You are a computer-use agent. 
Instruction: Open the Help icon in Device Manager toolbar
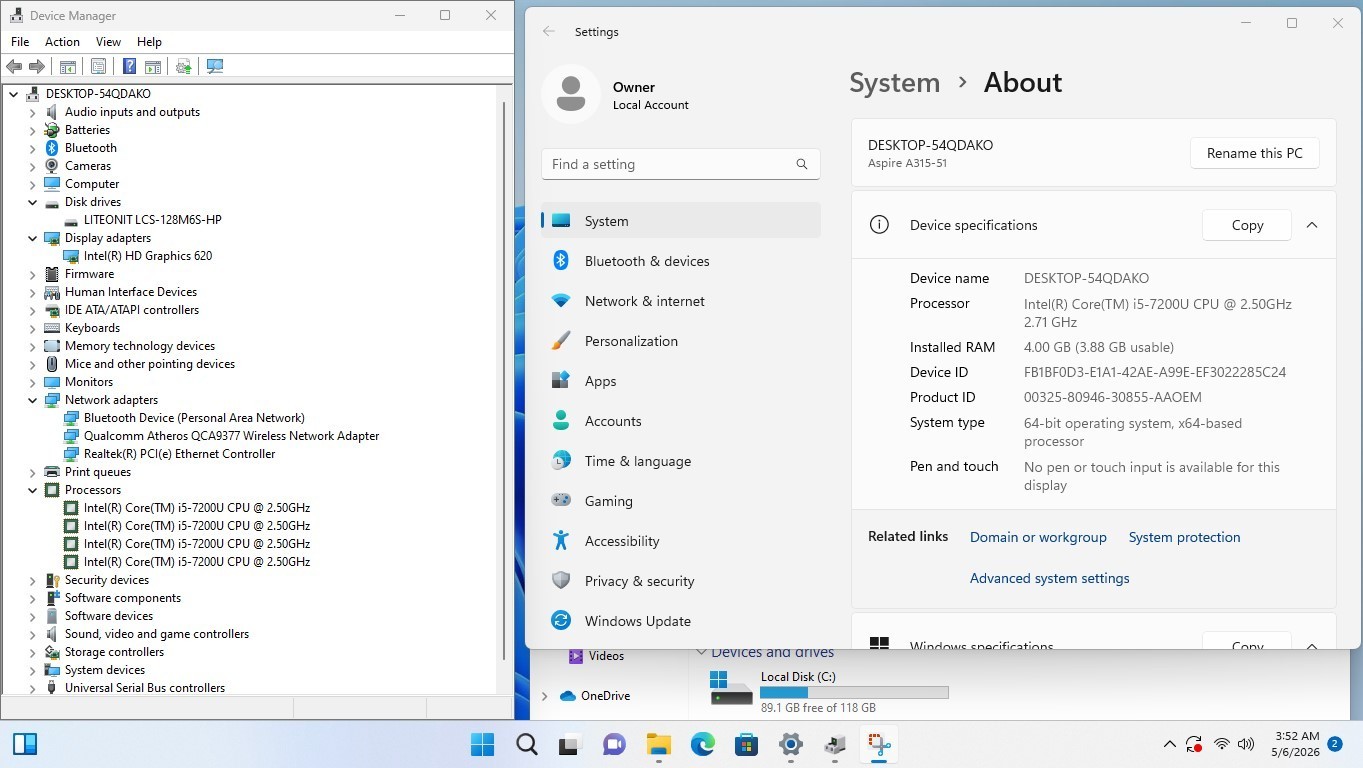(x=129, y=66)
